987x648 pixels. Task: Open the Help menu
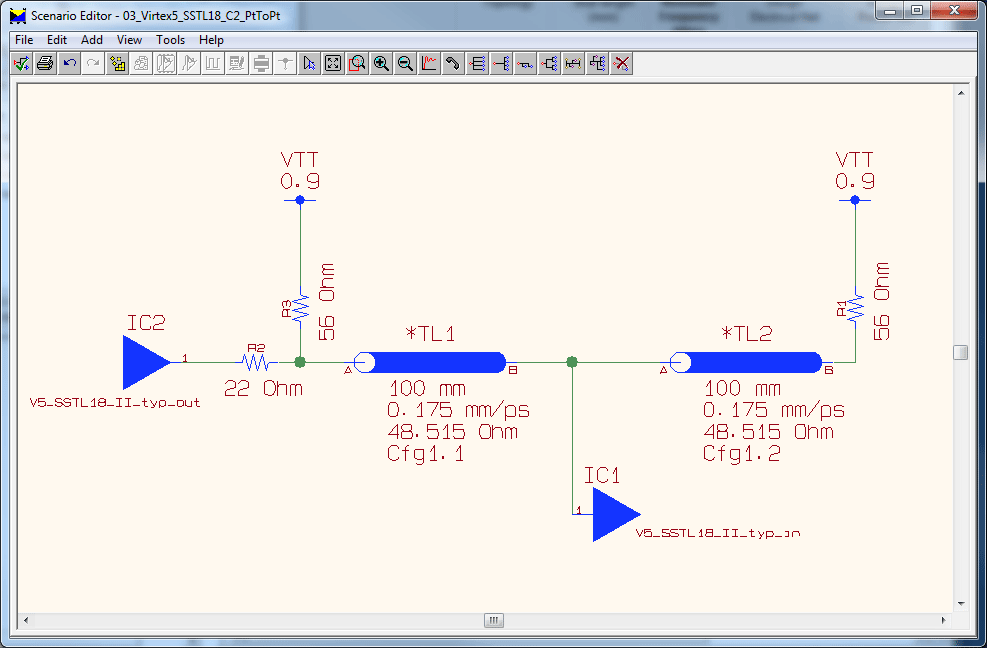212,40
